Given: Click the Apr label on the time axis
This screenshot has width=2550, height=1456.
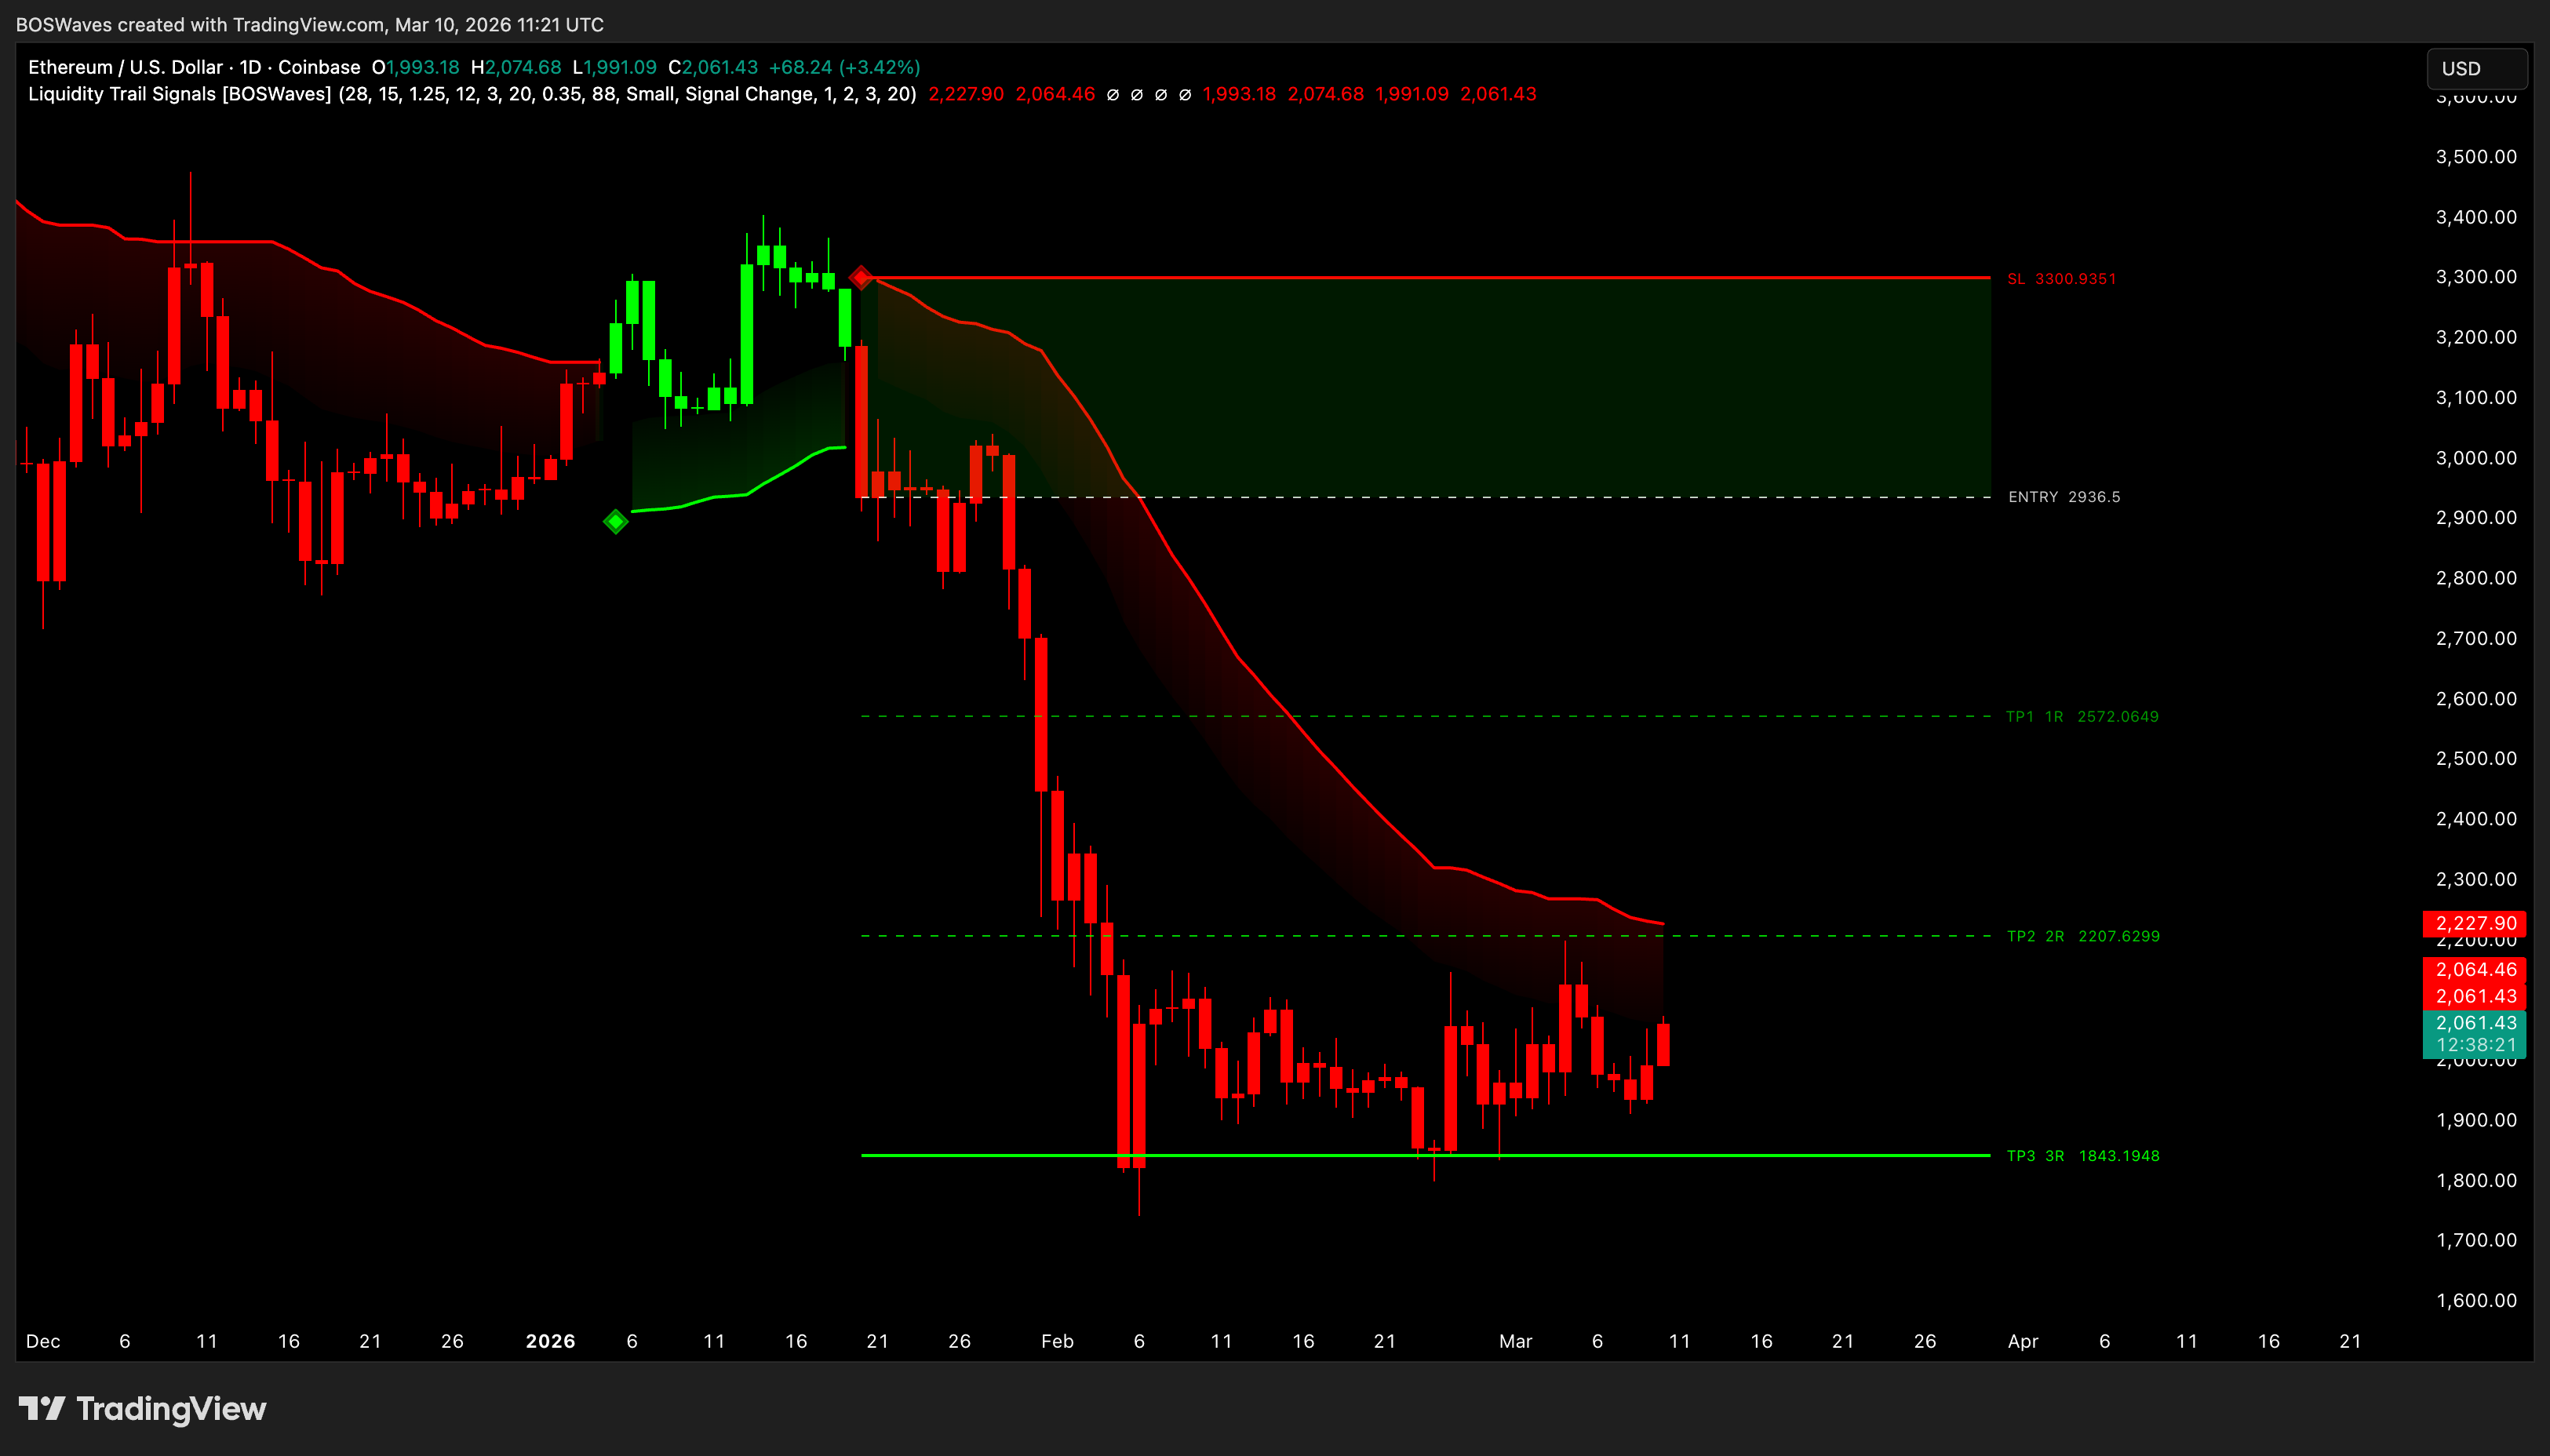Looking at the screenshot, I should click(x=2023, y=1341).
